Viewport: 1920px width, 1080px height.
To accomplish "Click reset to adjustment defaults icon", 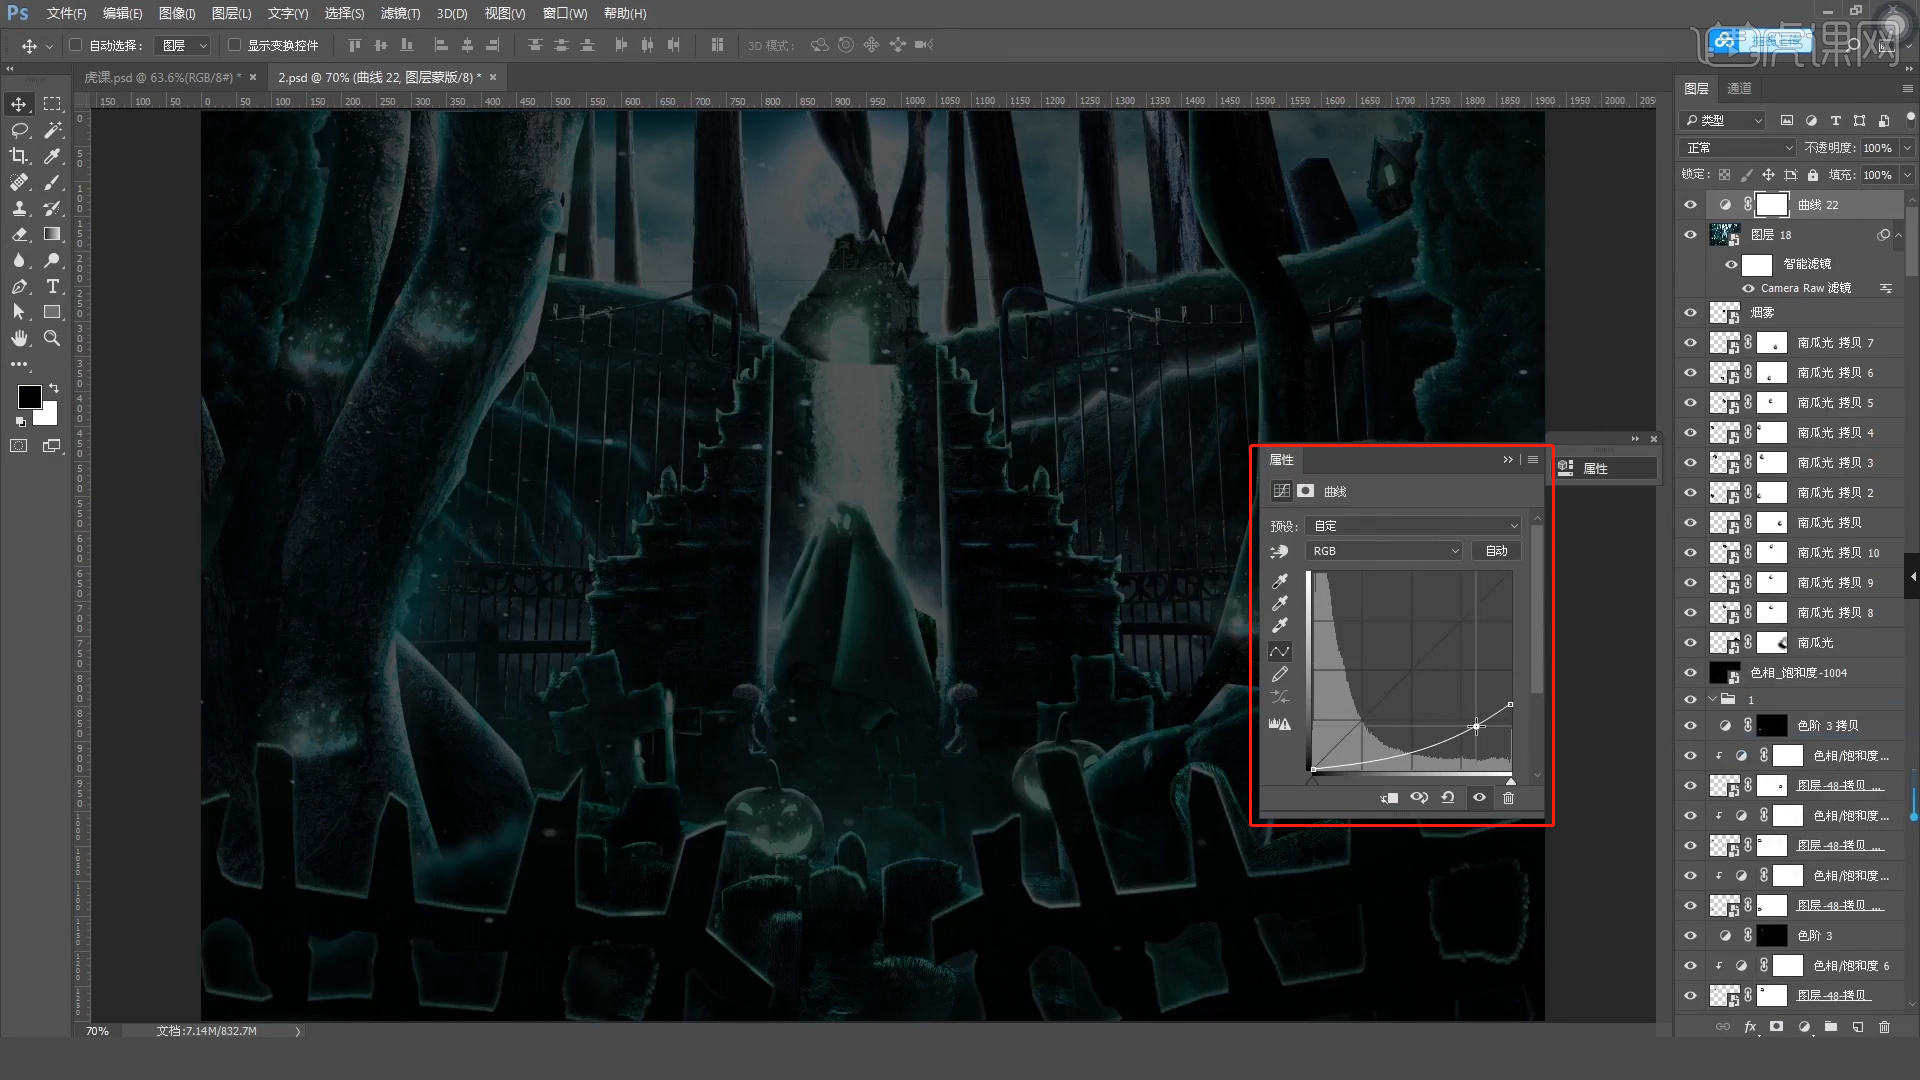I will point(1448,798).
